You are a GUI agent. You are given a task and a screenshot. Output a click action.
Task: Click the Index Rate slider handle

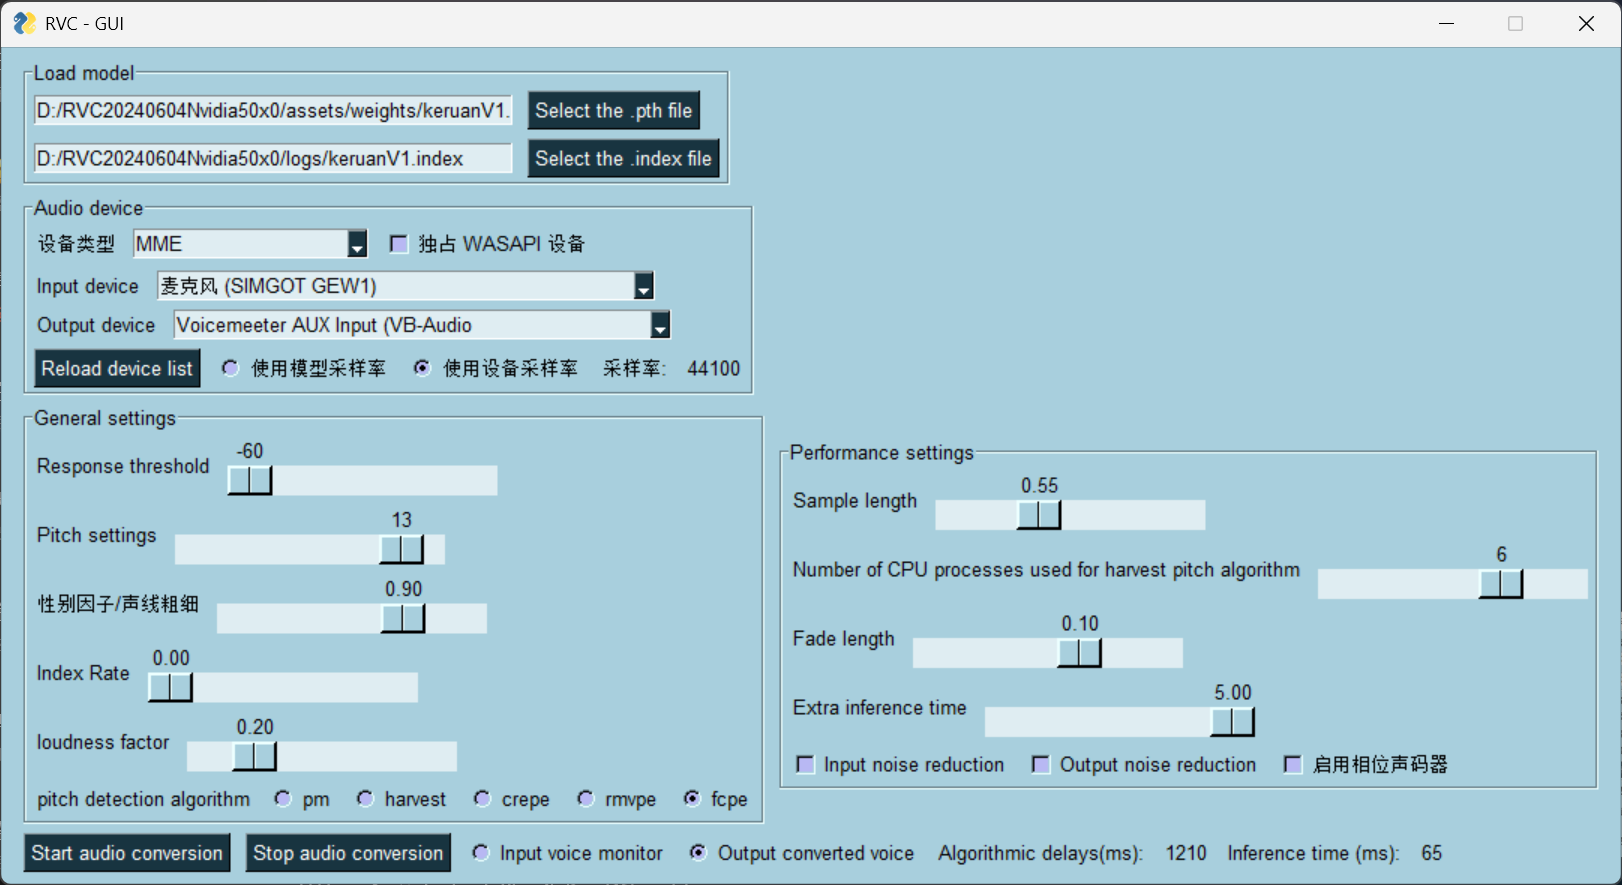coord(170,687)
